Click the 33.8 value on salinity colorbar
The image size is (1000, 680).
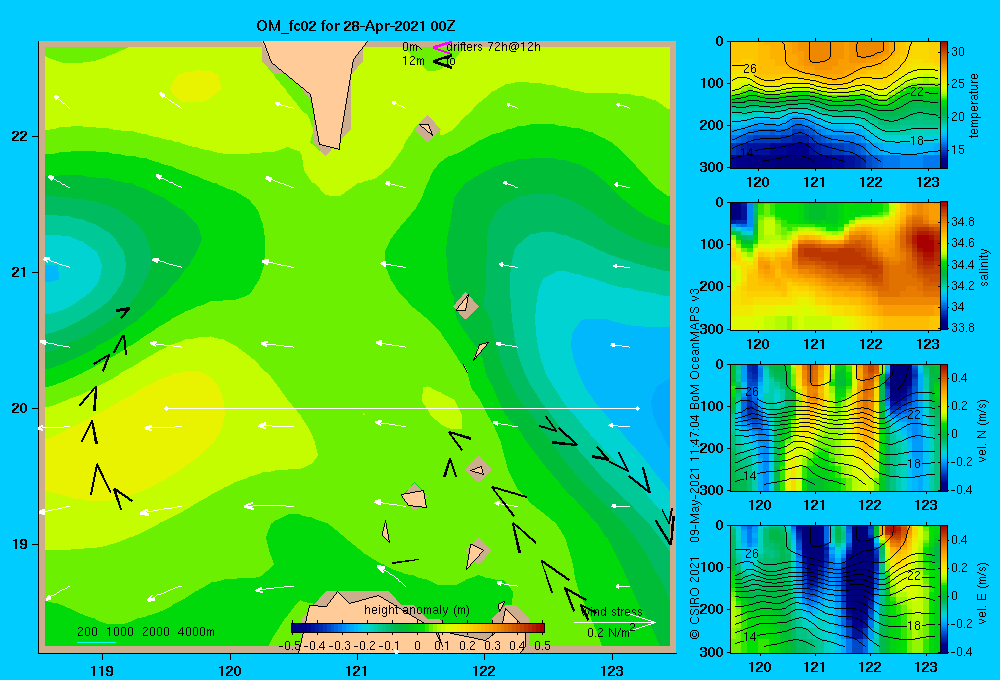(962, 327)
